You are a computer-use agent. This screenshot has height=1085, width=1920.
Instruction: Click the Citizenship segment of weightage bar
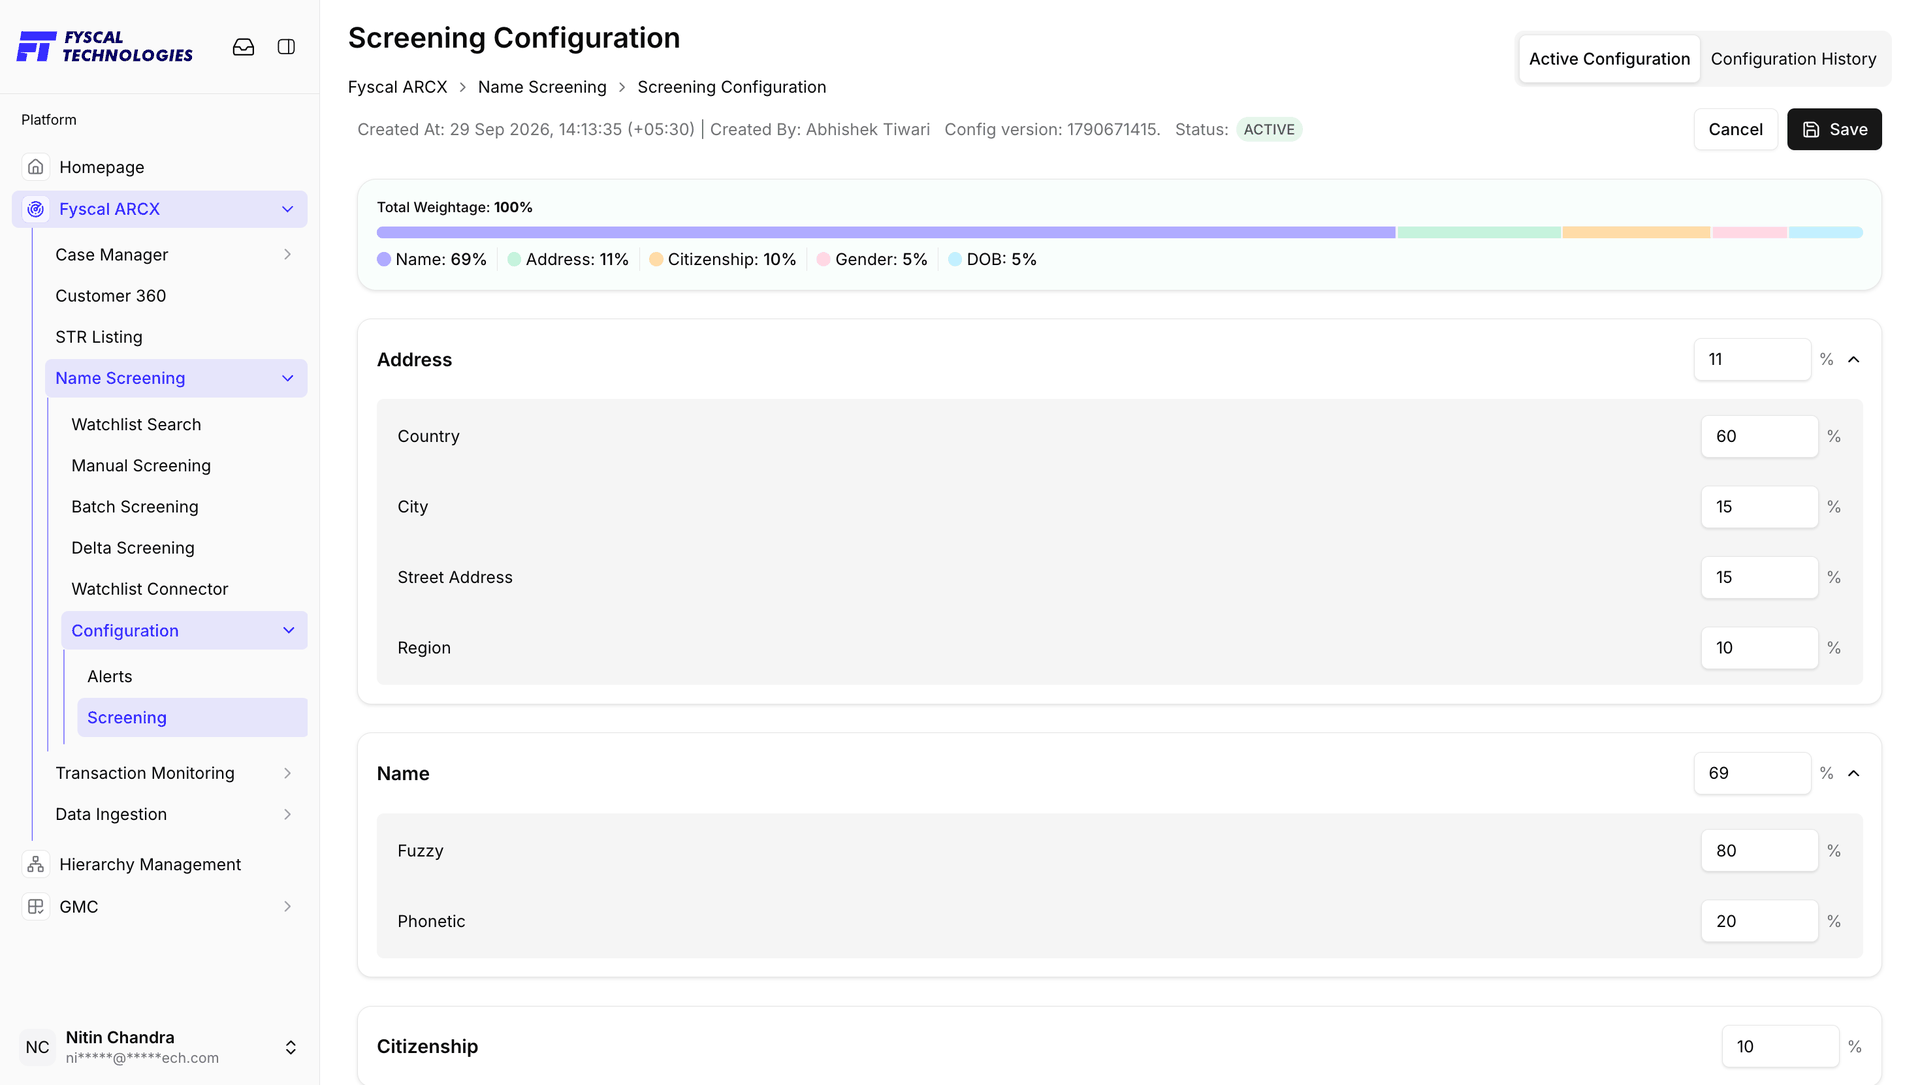coord(1636,232)
